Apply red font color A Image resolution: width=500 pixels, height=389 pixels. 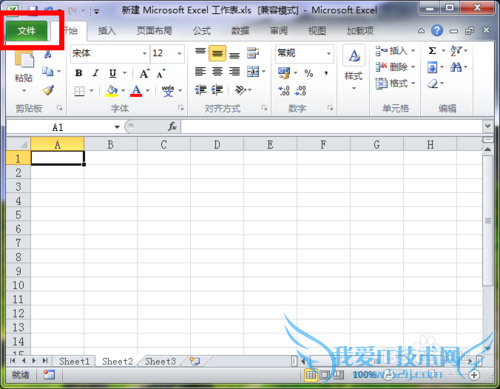click(136, 91)
